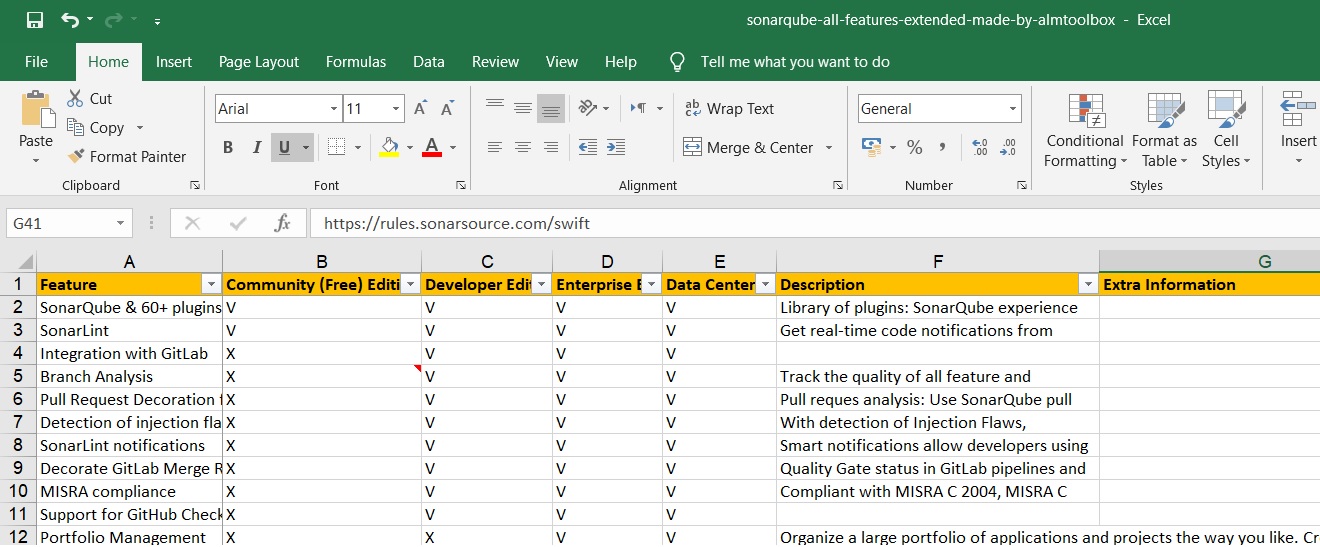Click the Save icon in the title bar
This screenshot has width=1320, height=547.
[x=35, y=20]
